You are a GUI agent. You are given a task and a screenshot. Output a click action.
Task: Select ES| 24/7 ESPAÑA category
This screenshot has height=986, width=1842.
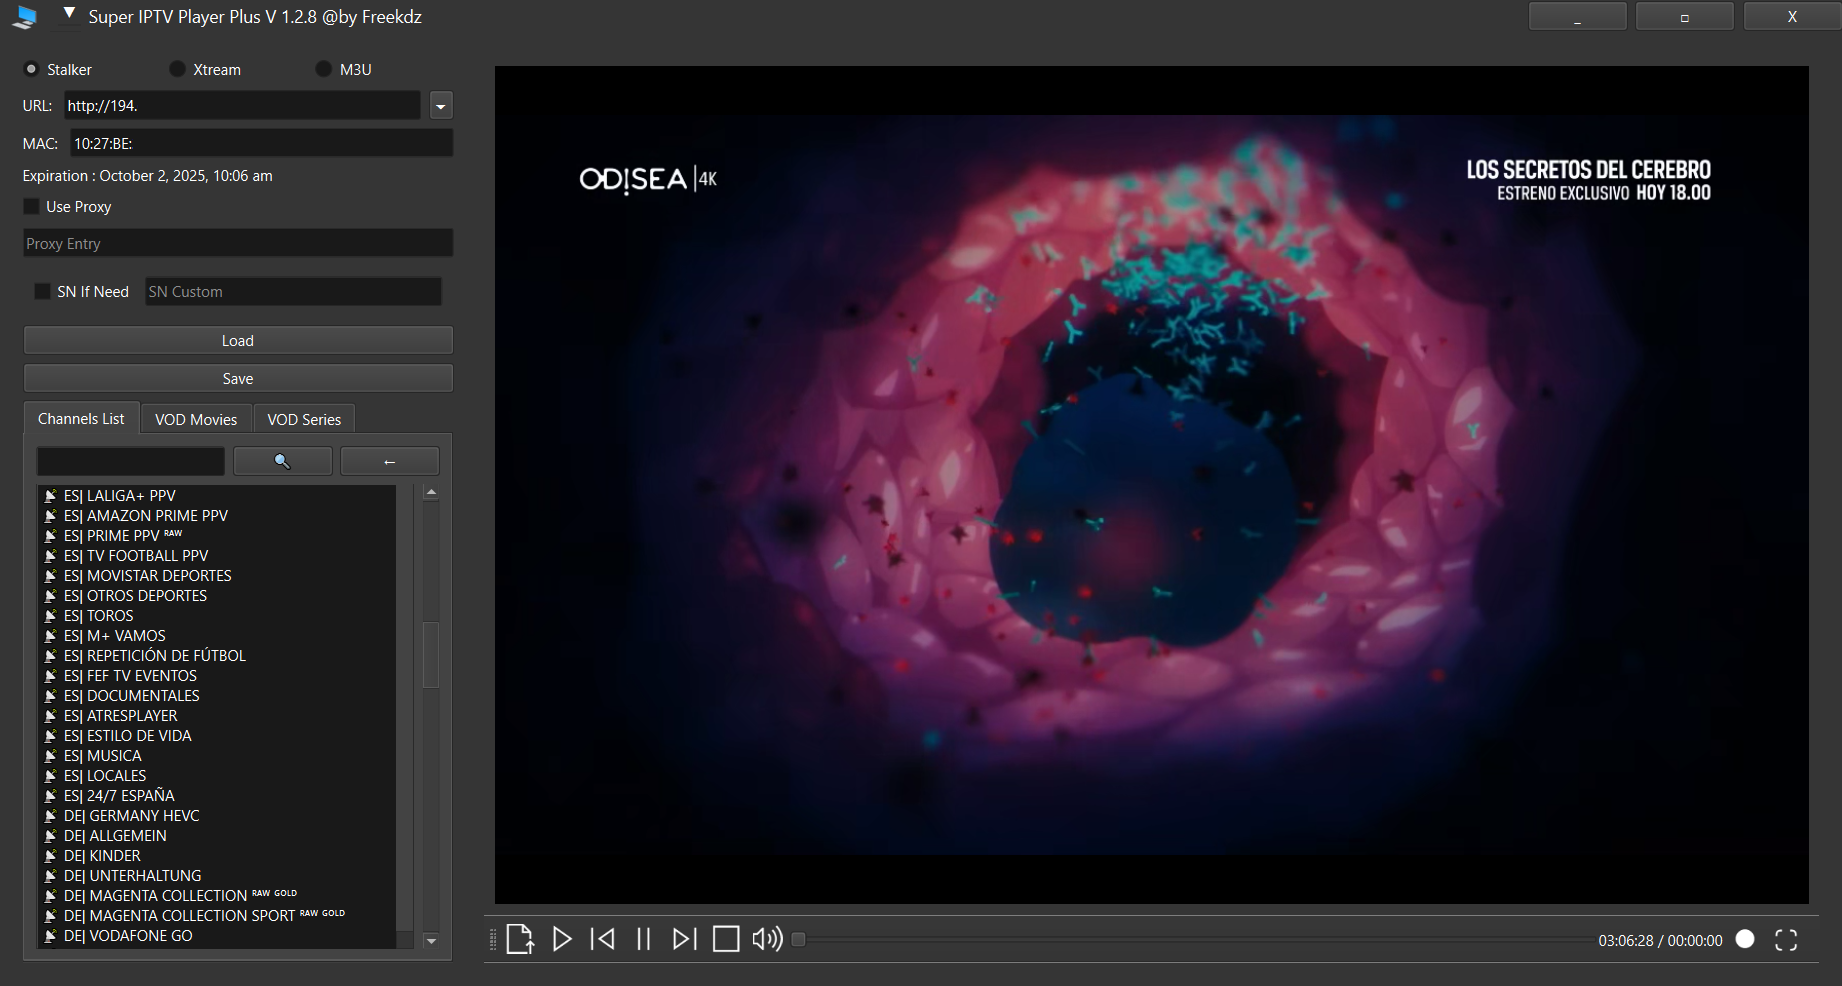[217, 795]
